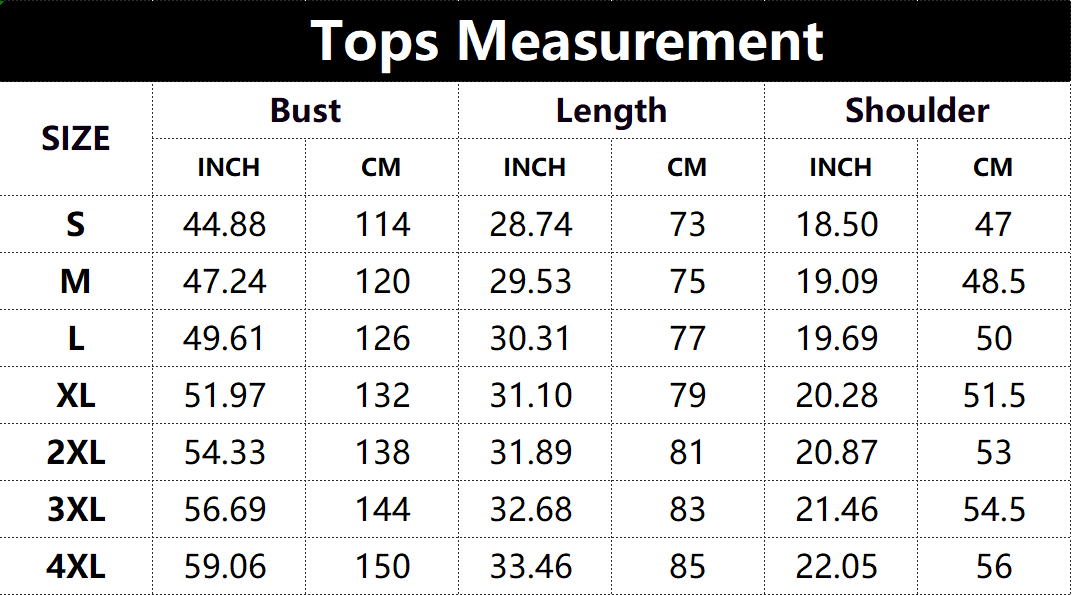Select the 126 bust cm cell

382,338
